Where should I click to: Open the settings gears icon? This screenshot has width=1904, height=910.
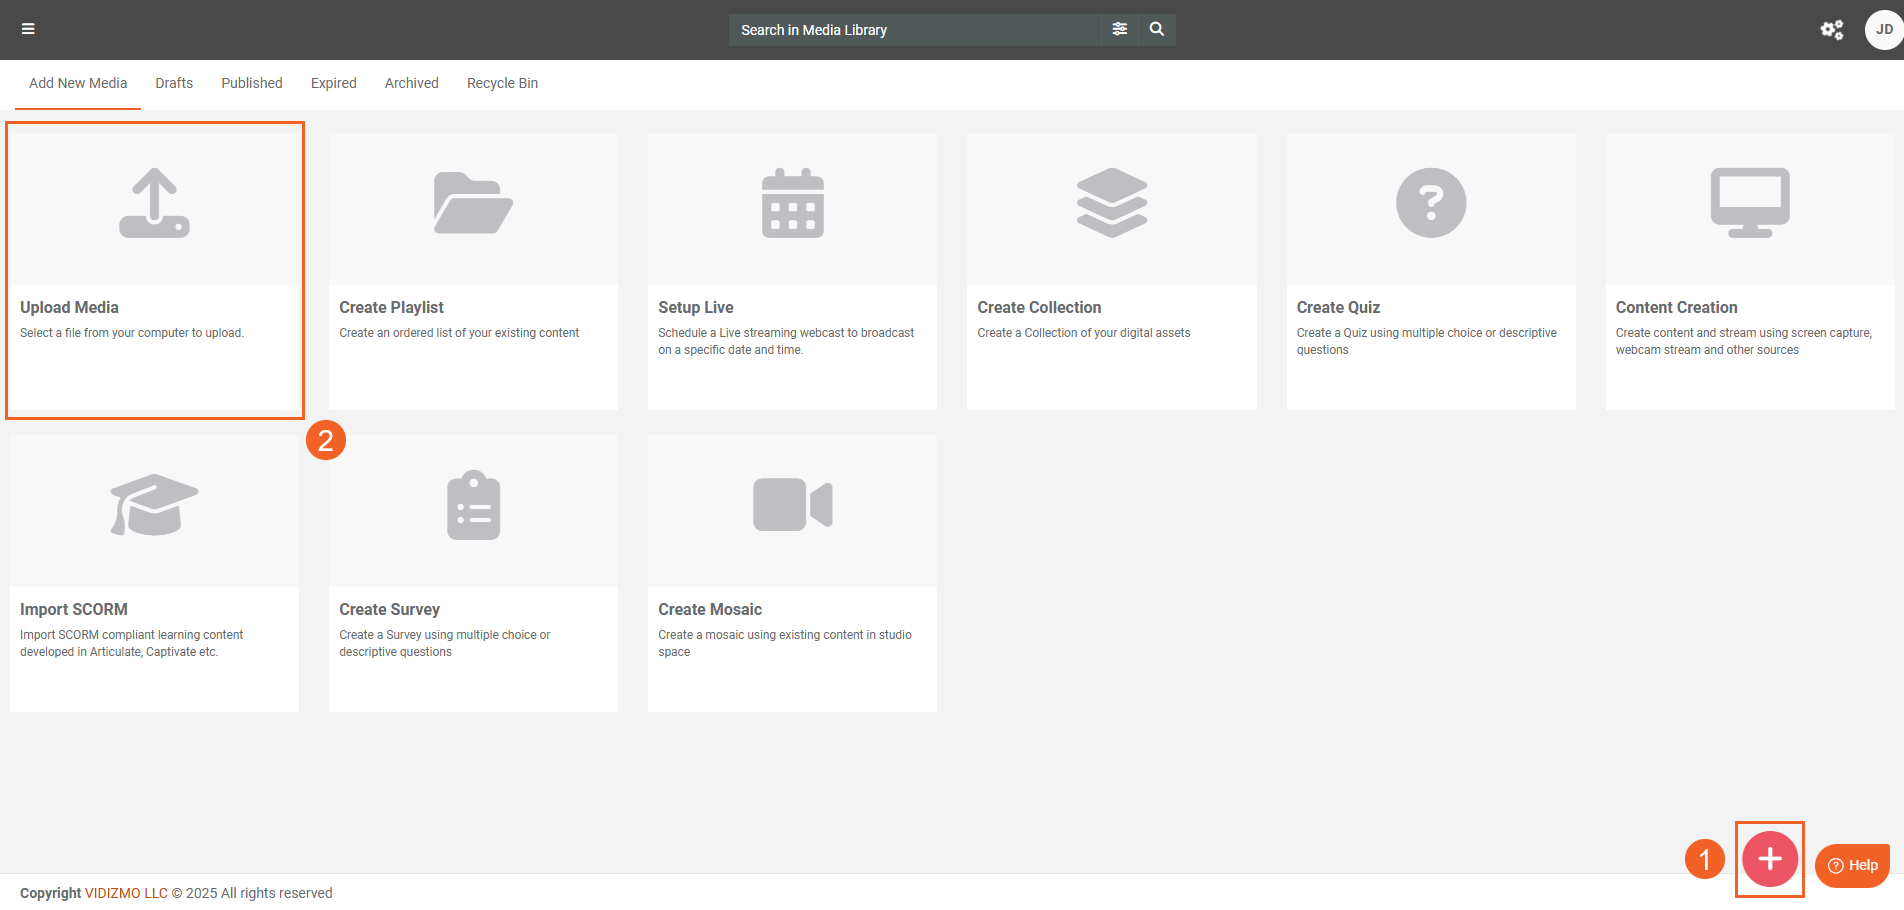1831,30
